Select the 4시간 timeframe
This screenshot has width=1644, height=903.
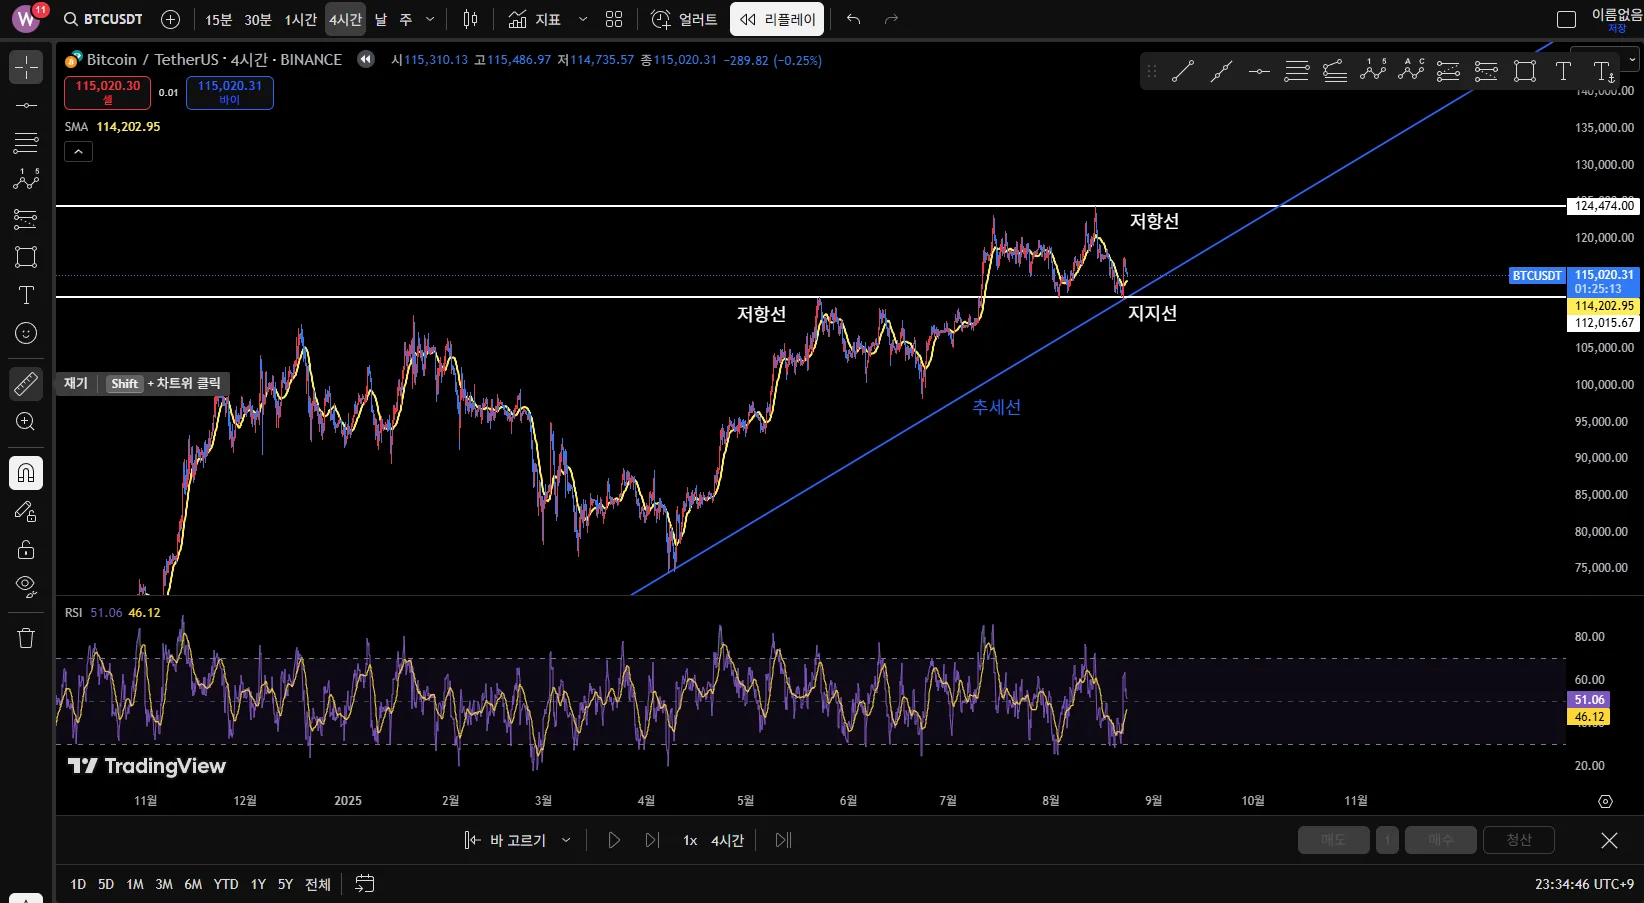point(345,19)
